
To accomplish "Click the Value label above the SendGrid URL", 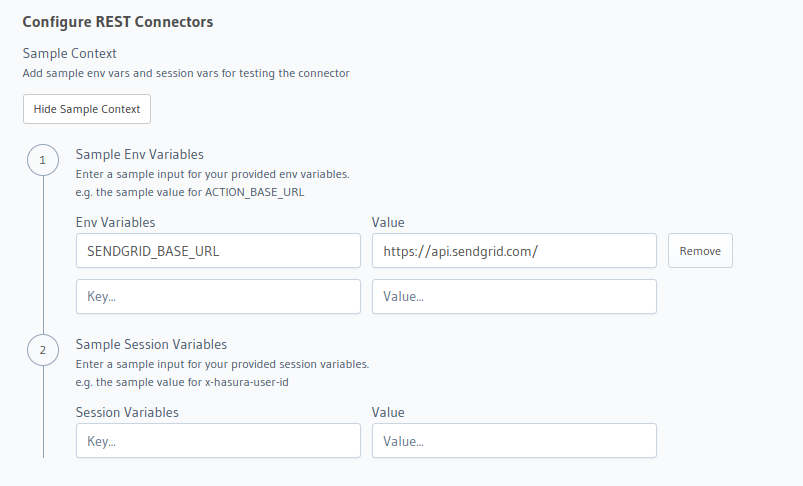I will pos(388,222).
